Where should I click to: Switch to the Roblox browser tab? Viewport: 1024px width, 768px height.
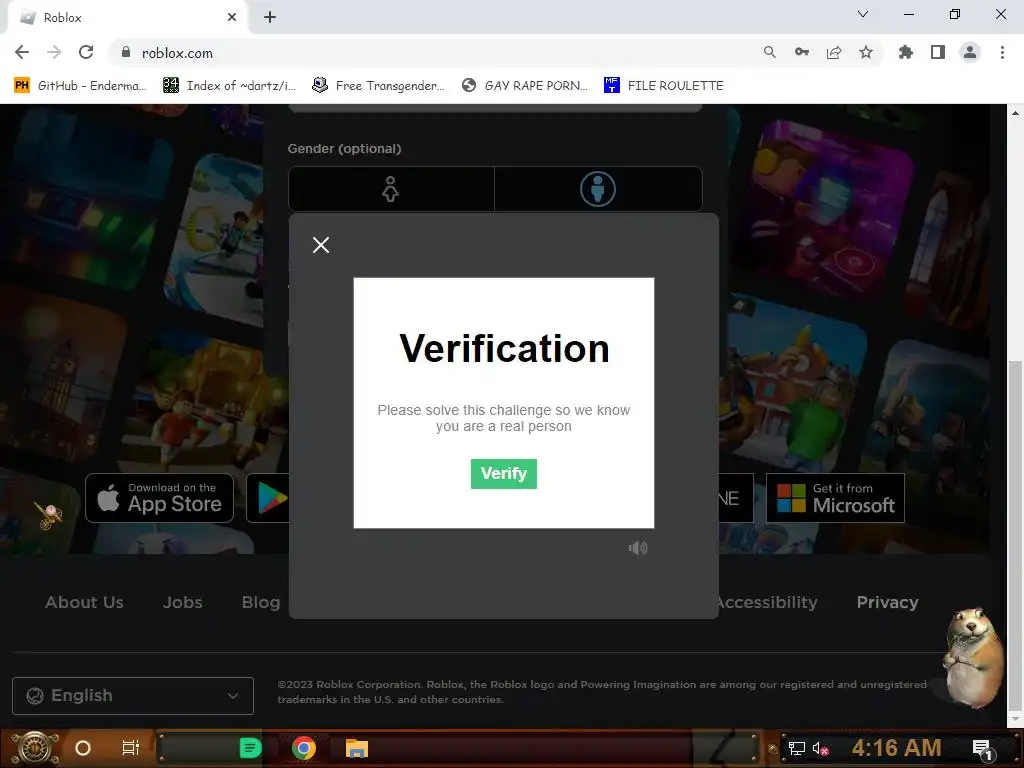(x=127, y=18)
